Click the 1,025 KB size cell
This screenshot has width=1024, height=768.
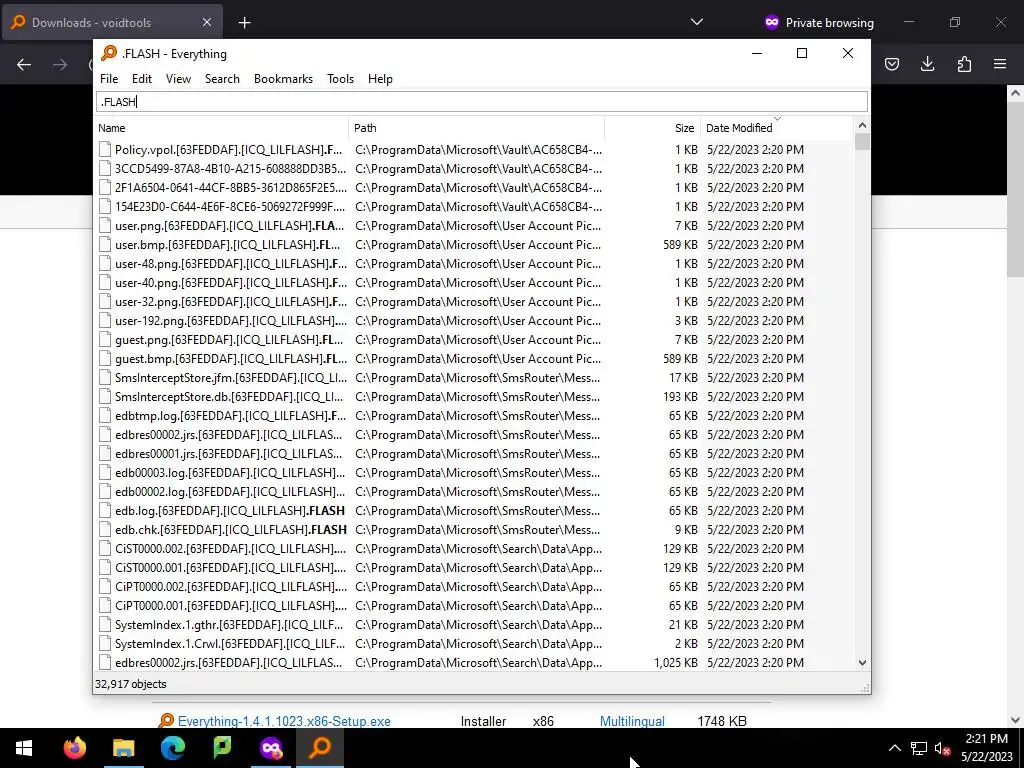pyautogui.click(x=676, y=663)
